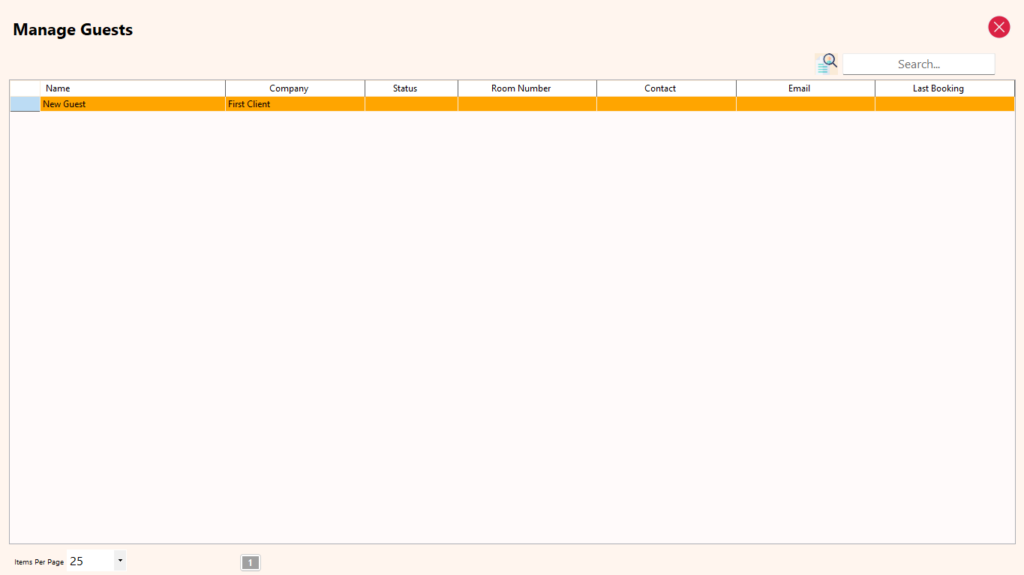Click the Items Per Page value 25
Image resolution: width=1024 pixels, height=575 pixels.
(x=89, y=561)
